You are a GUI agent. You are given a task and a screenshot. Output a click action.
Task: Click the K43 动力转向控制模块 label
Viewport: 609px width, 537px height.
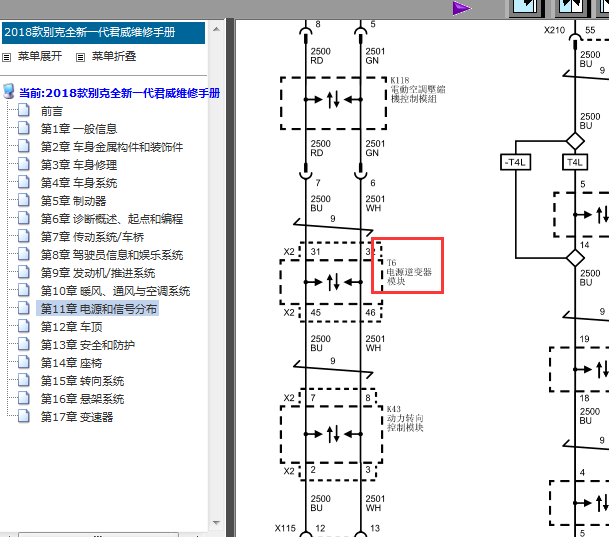(405, 419)
